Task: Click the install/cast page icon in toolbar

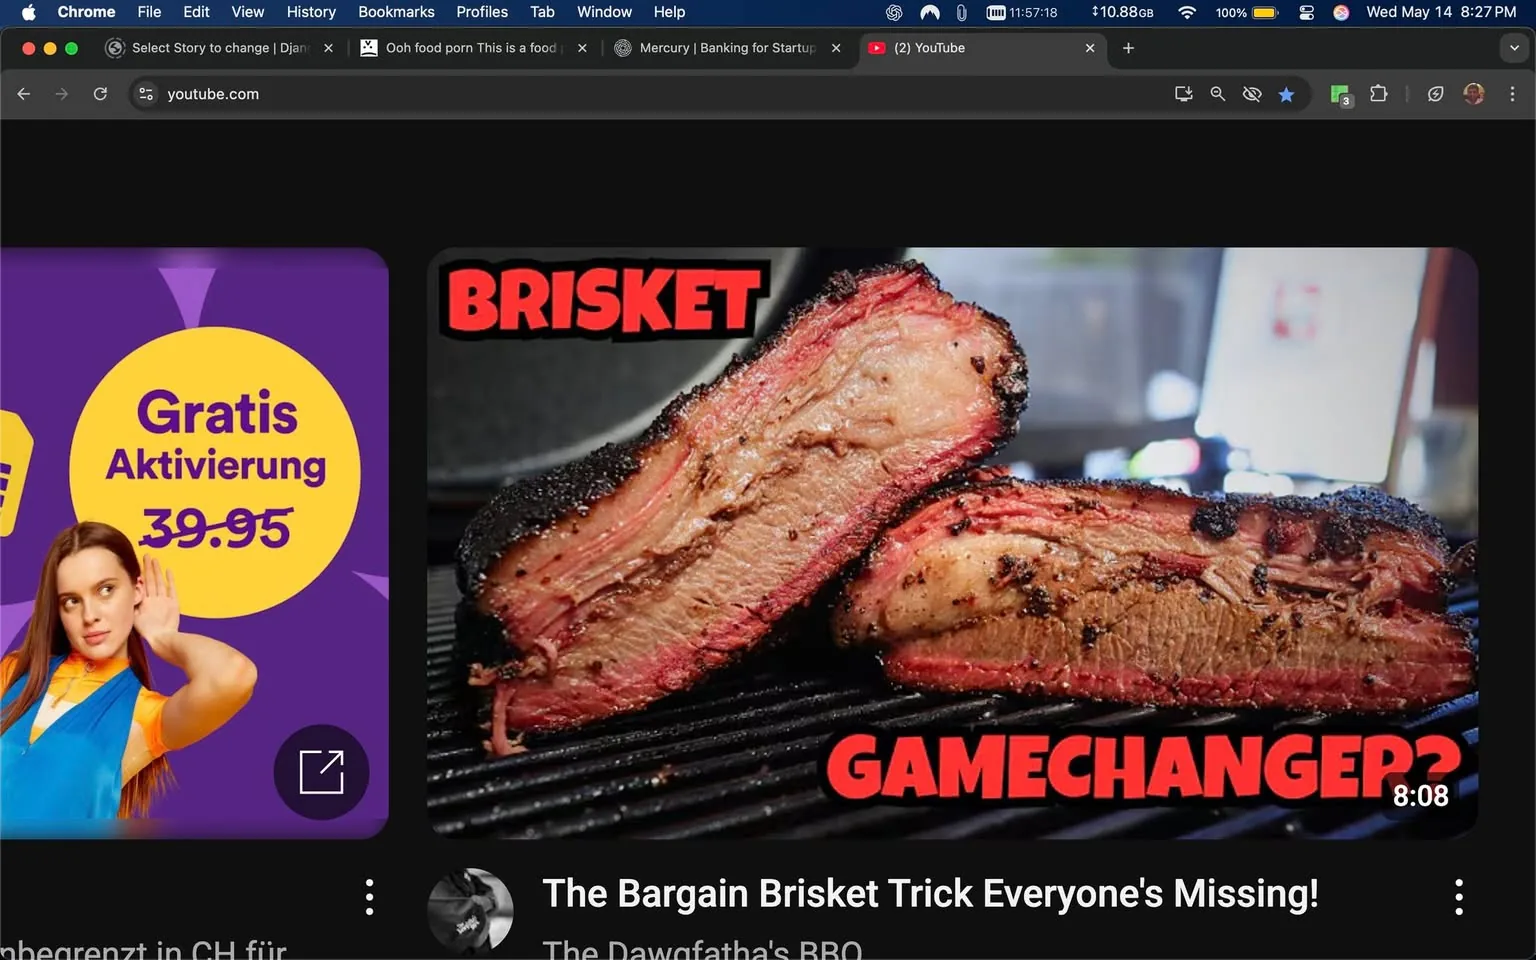Action: coord(1183,93)
